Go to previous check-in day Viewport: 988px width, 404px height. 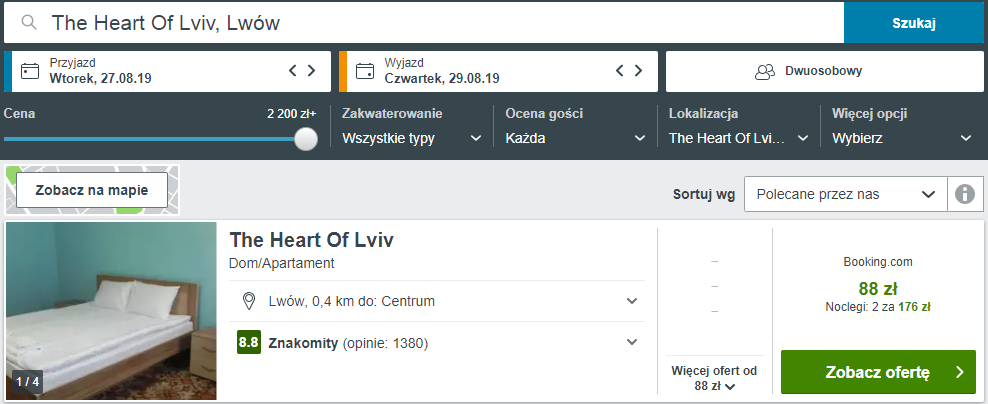tap(293, 71)
